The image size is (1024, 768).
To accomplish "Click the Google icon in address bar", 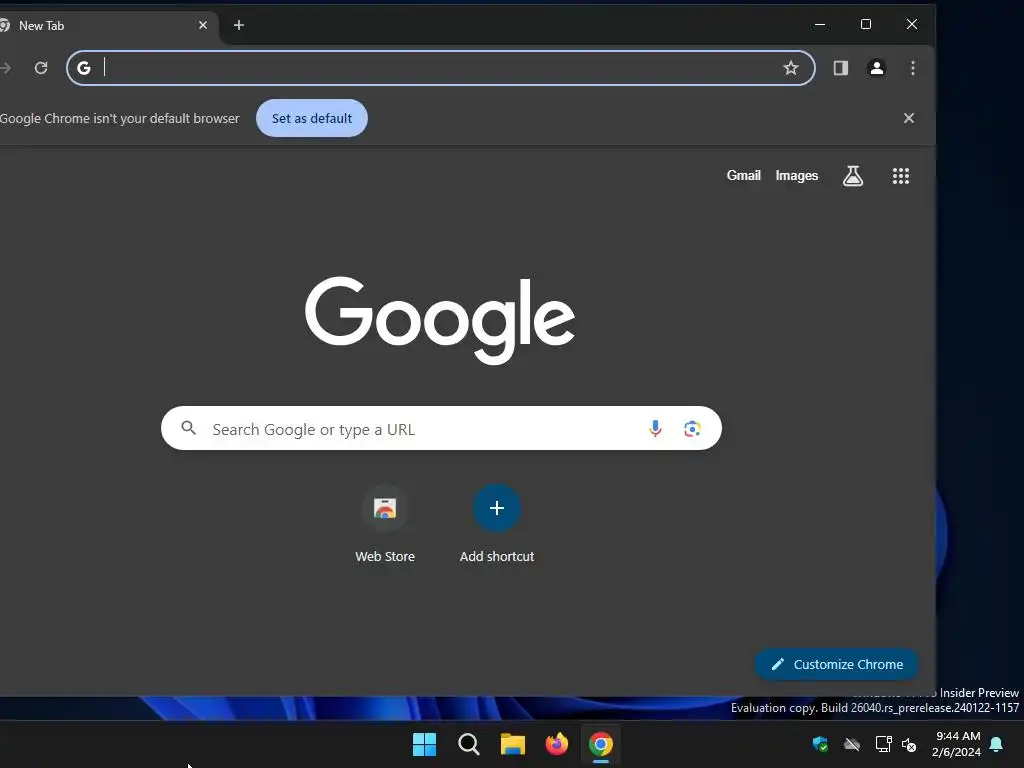I will point(84,68).
